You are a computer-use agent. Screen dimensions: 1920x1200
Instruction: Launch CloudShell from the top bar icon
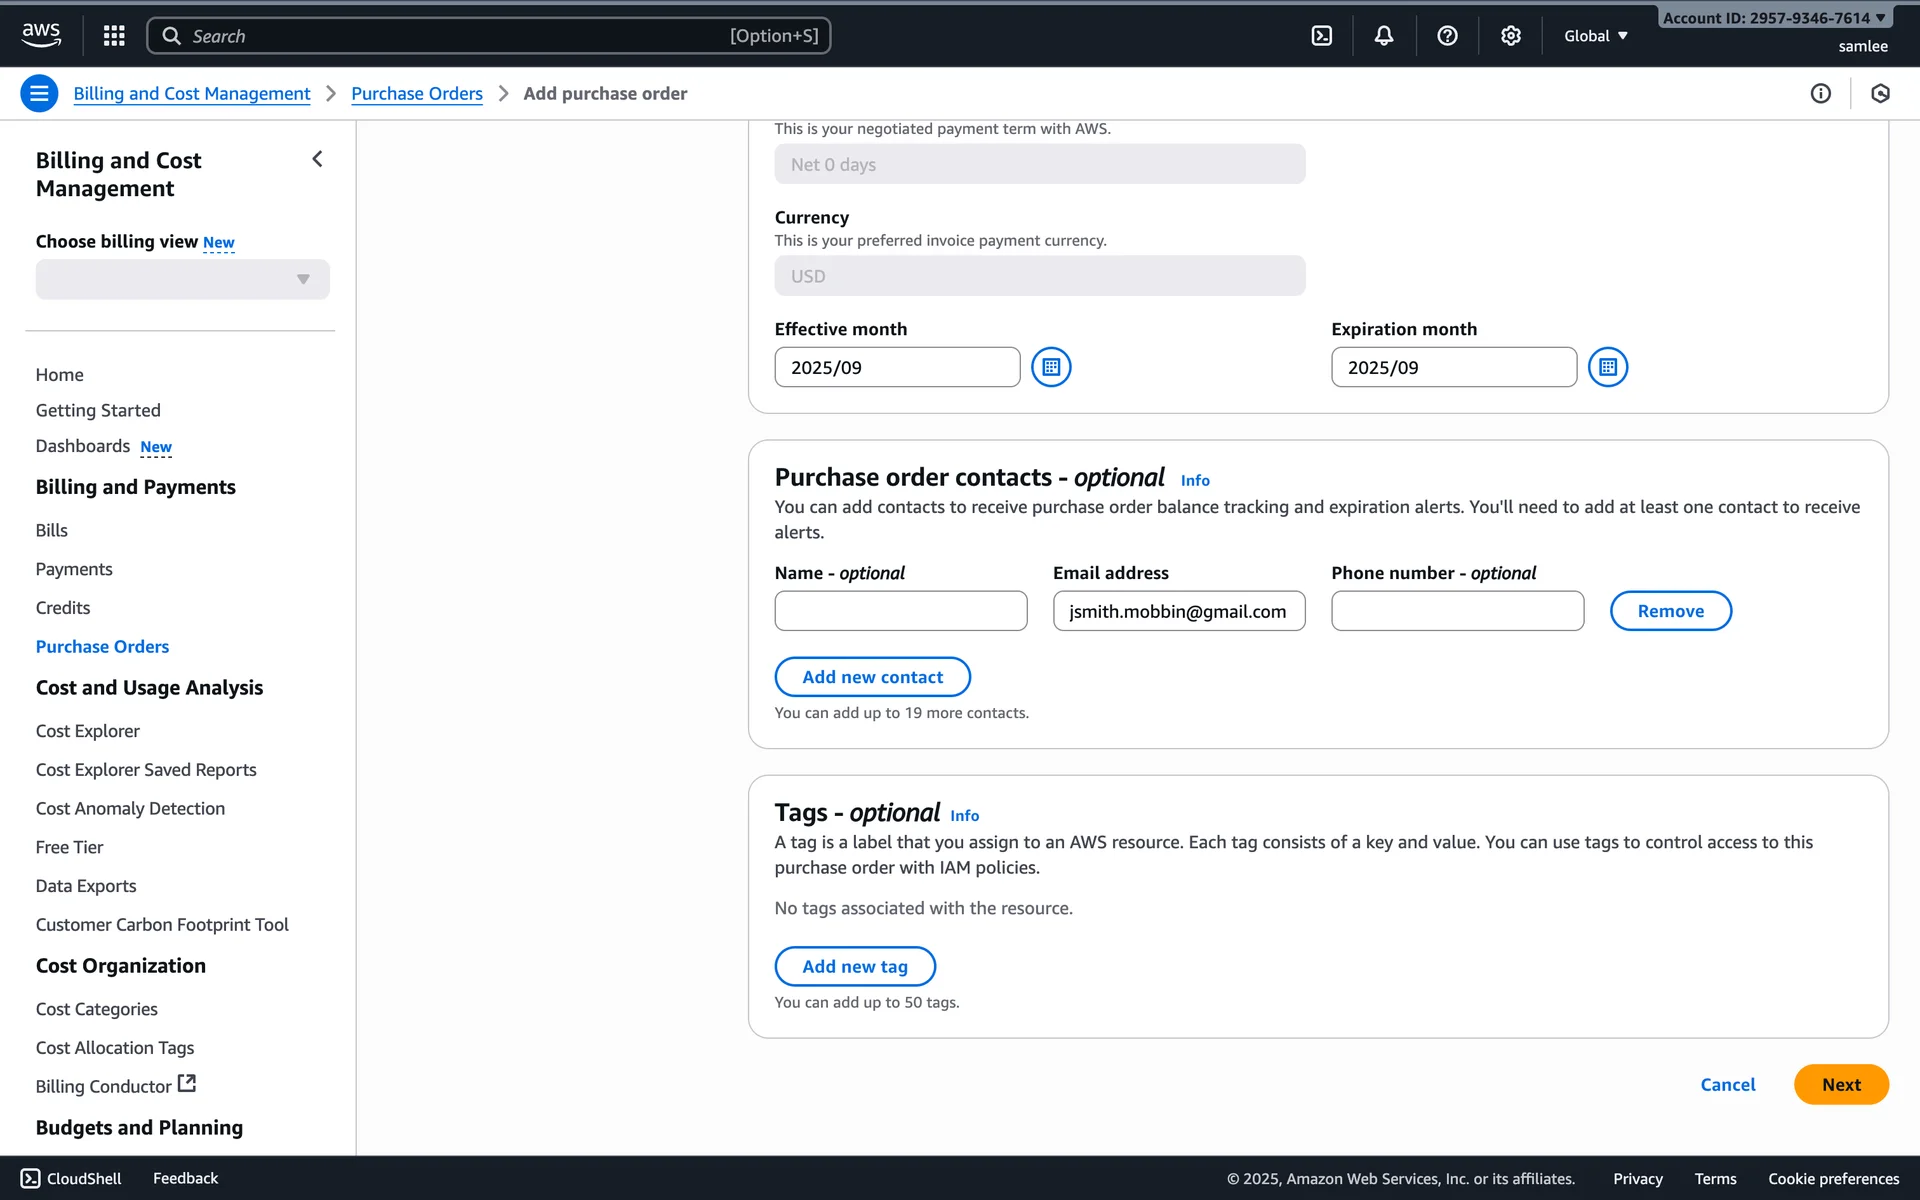(x=1321, y=36)
